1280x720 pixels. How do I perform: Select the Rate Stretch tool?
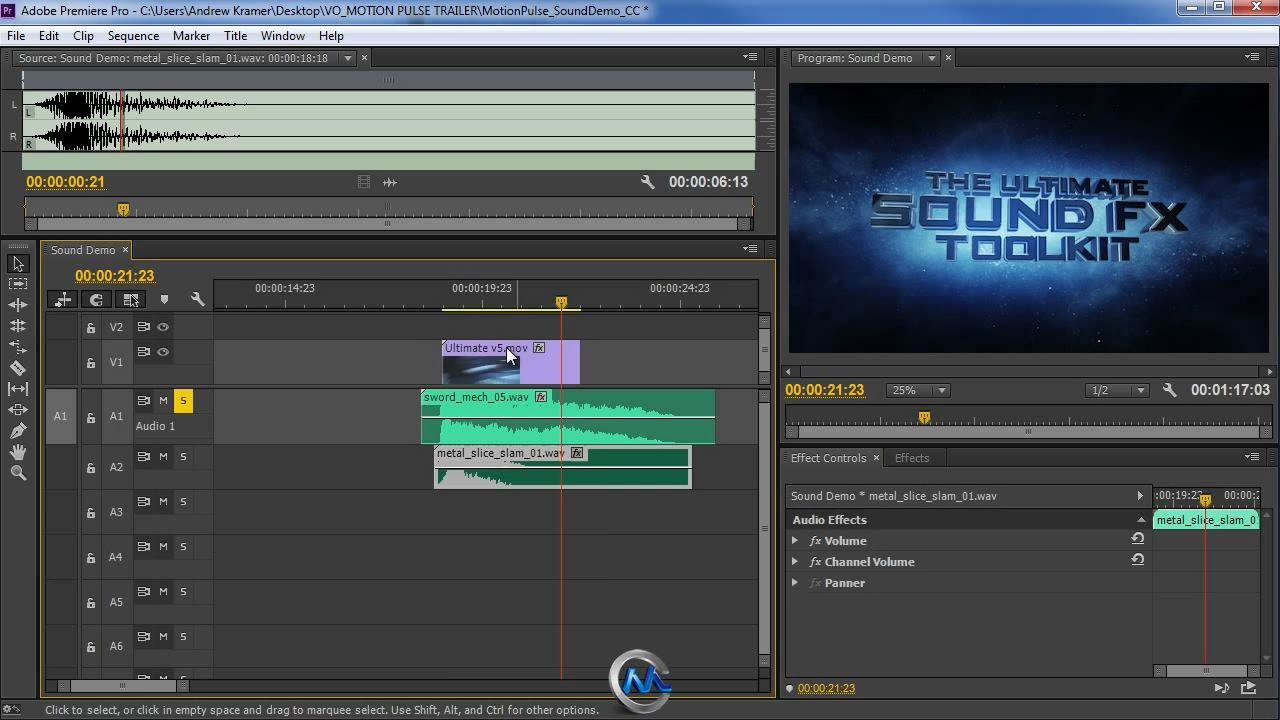[18, 347]
